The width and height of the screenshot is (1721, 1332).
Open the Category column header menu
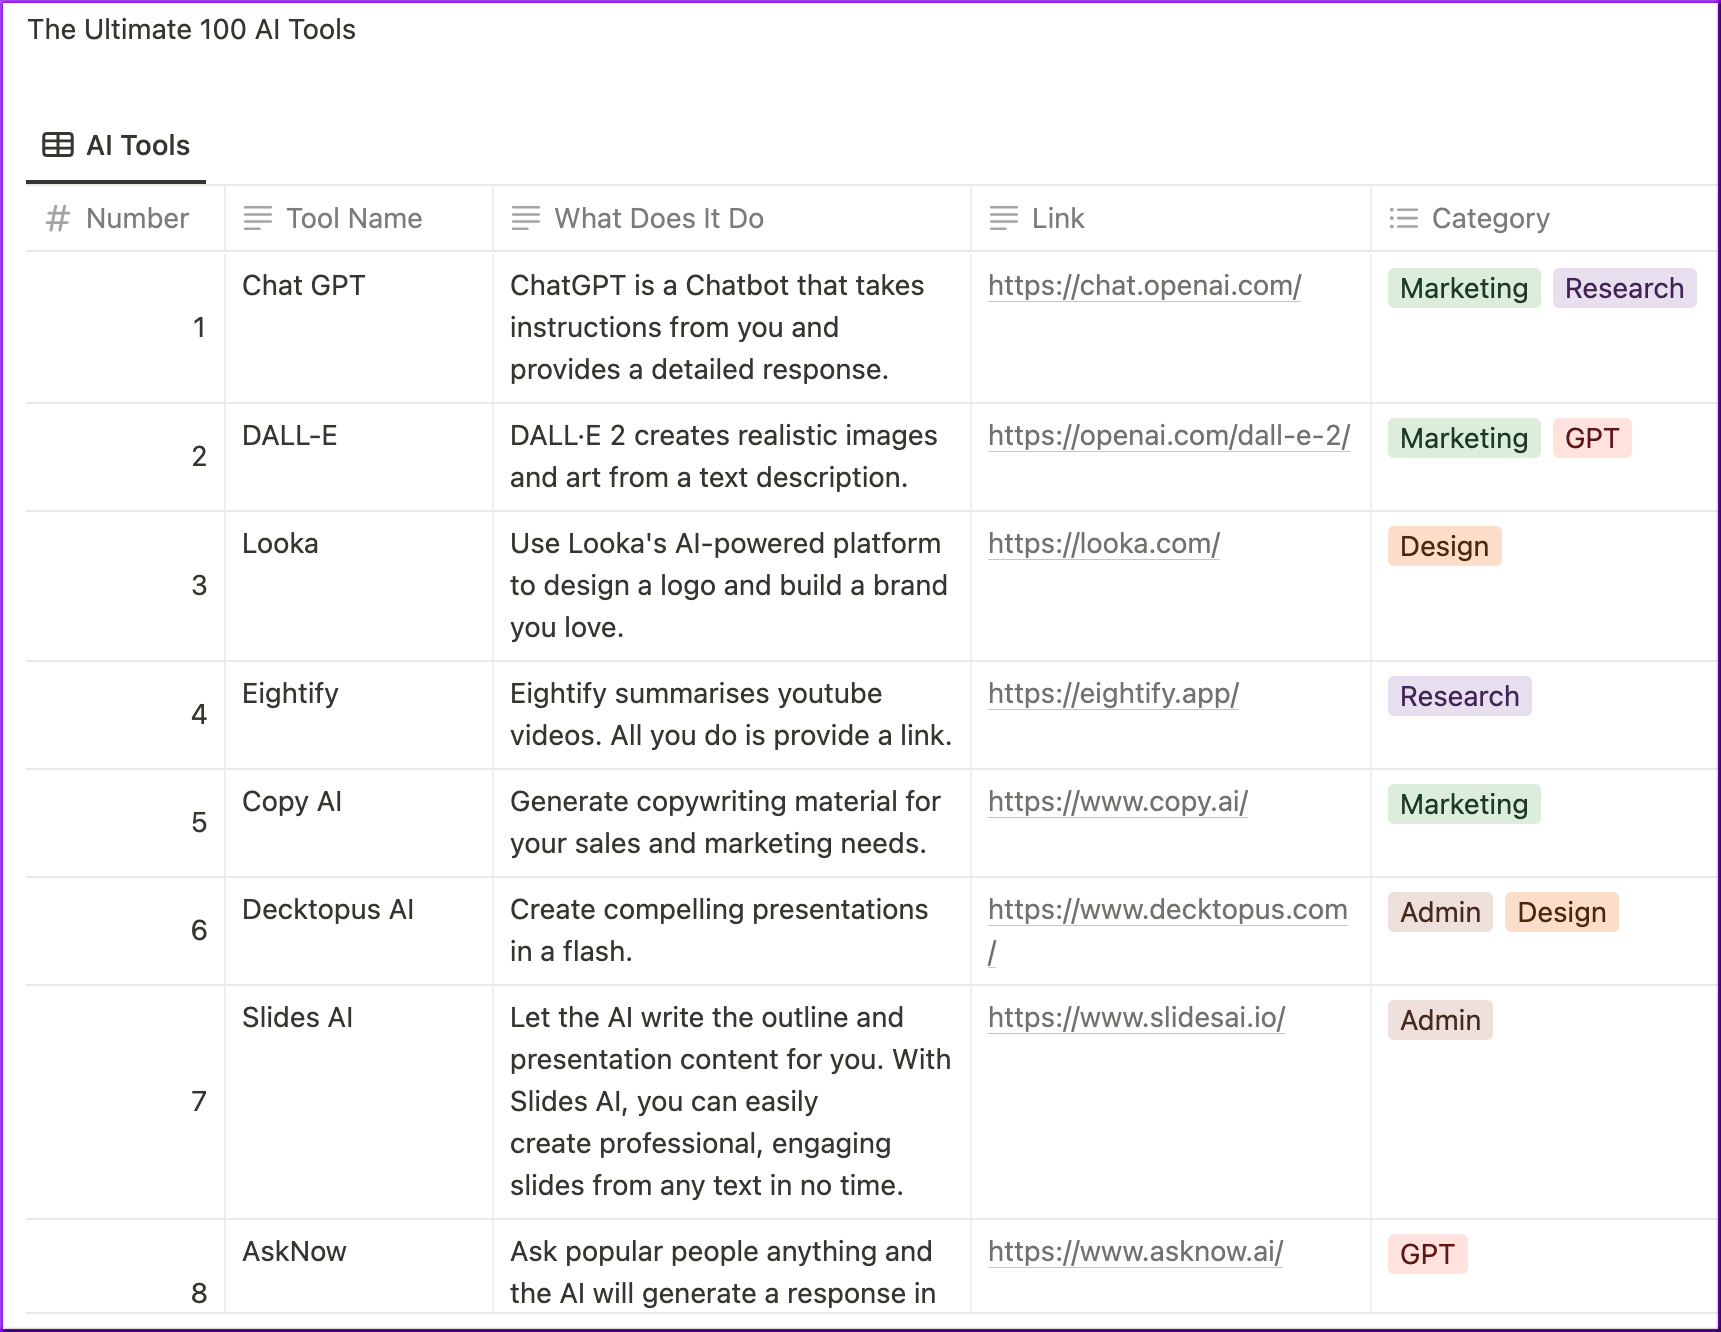pyautogui.click(x=1545, y=218)
